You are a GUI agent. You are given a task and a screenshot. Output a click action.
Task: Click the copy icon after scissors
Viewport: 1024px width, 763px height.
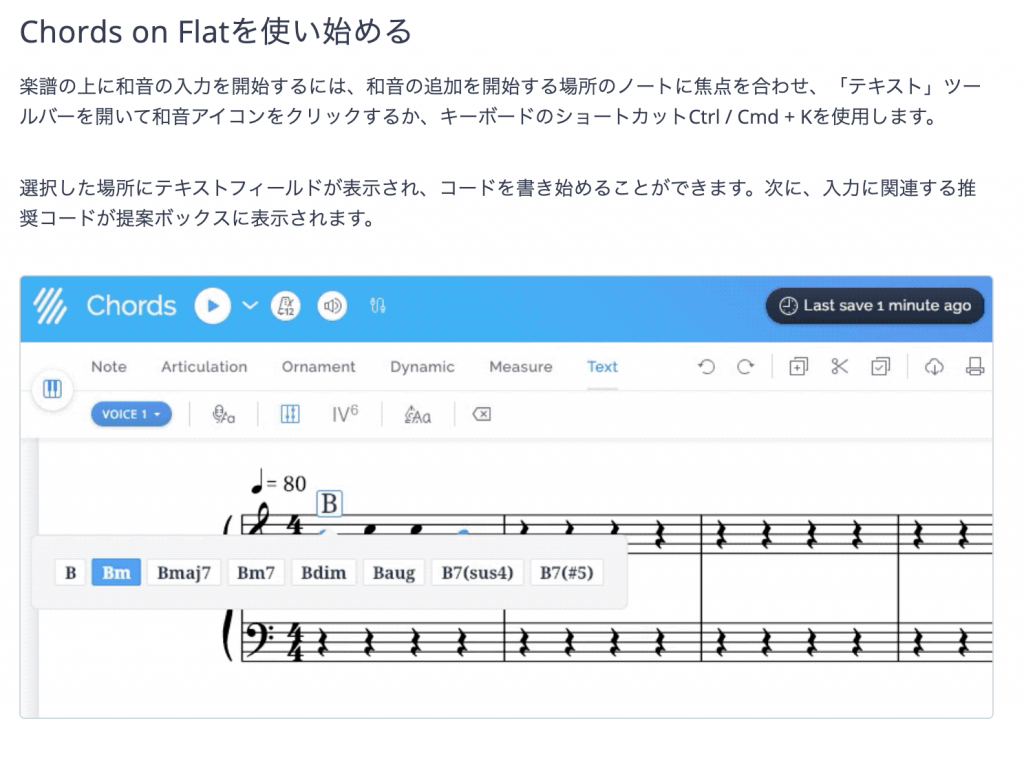[880, 366]
